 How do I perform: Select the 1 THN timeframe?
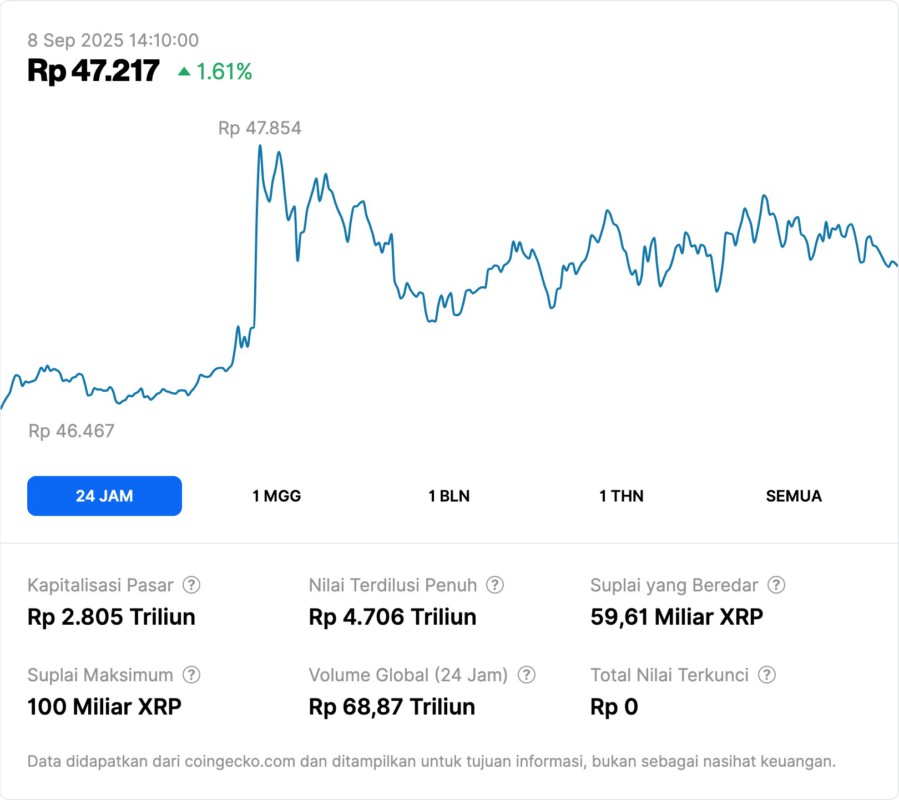coord(621,495)
